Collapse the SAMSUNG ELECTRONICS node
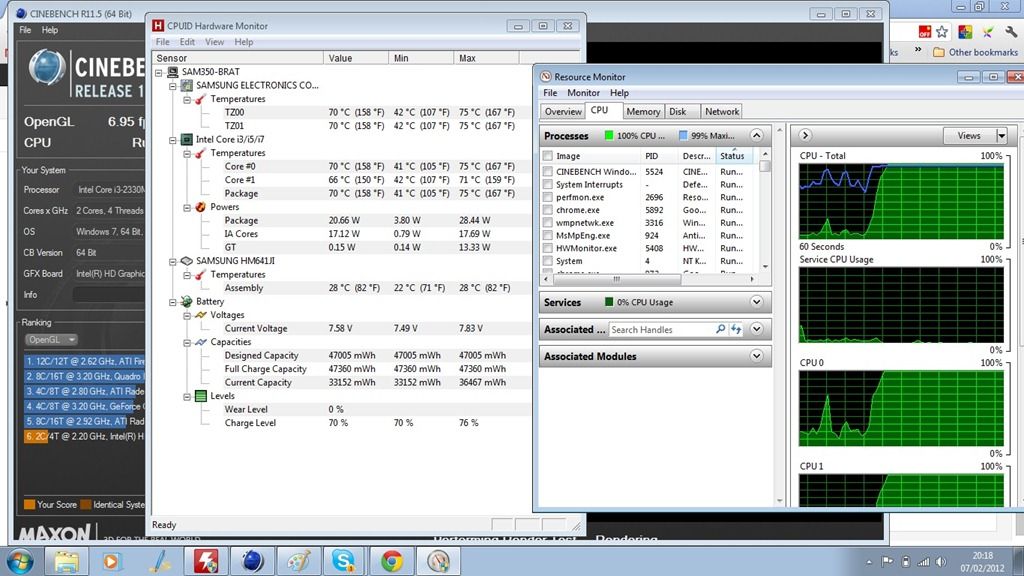 pyautogui.click(x=172, y=86)
